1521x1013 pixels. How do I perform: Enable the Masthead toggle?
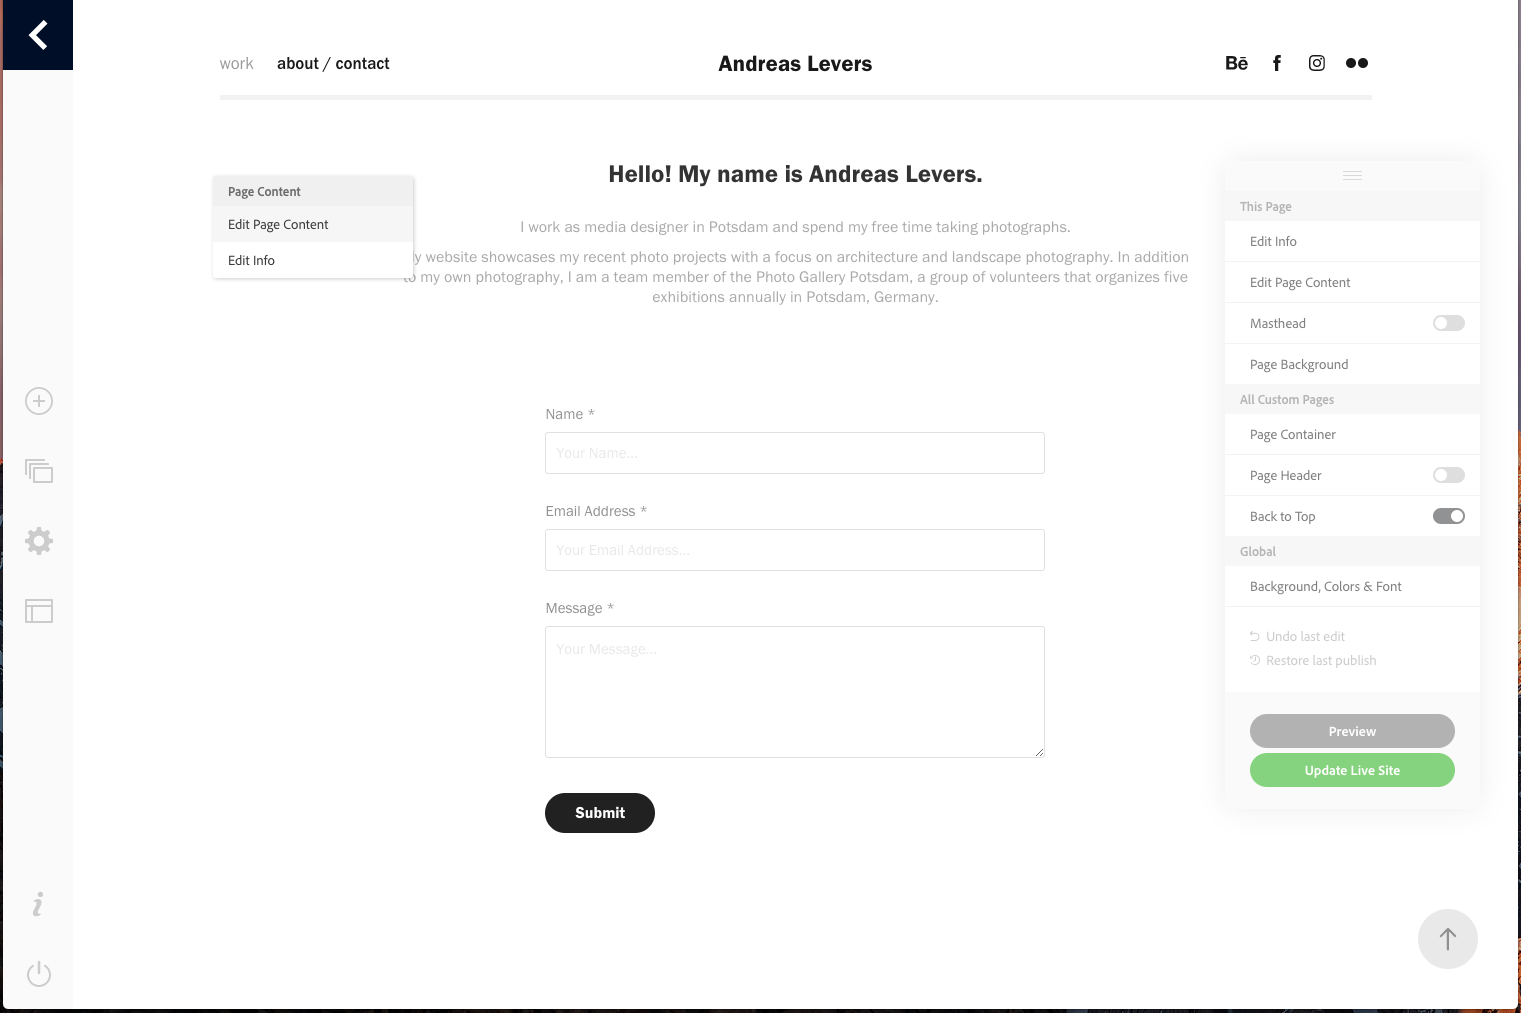click(x=1448, y=322)
